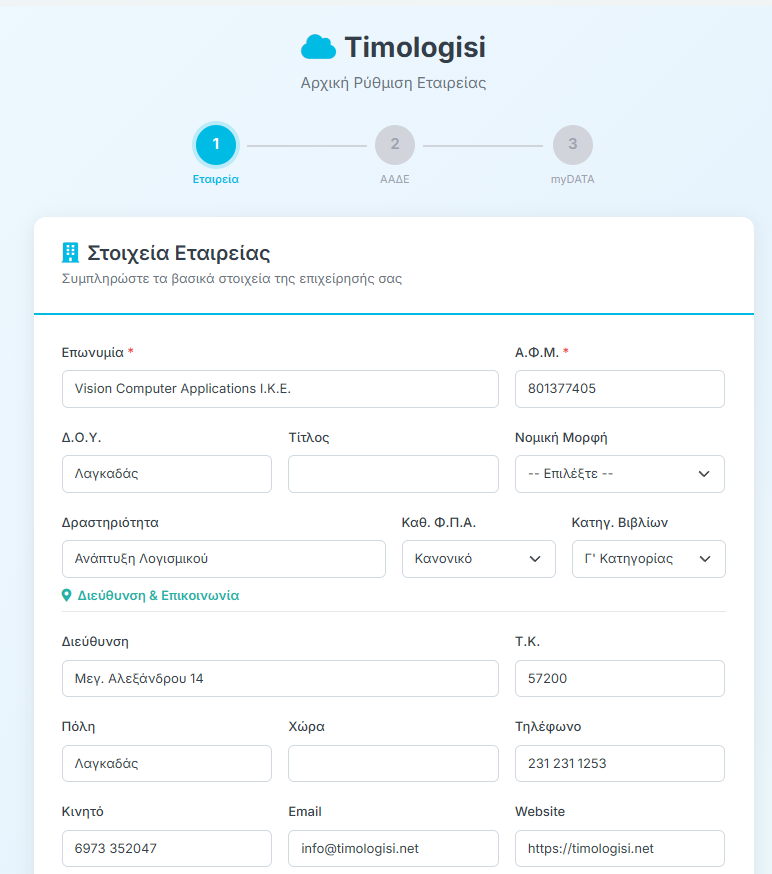The width and height of the screenshot is (772, 874).
Task: Select the empty Τίτλος field
Action: point(393,474)
